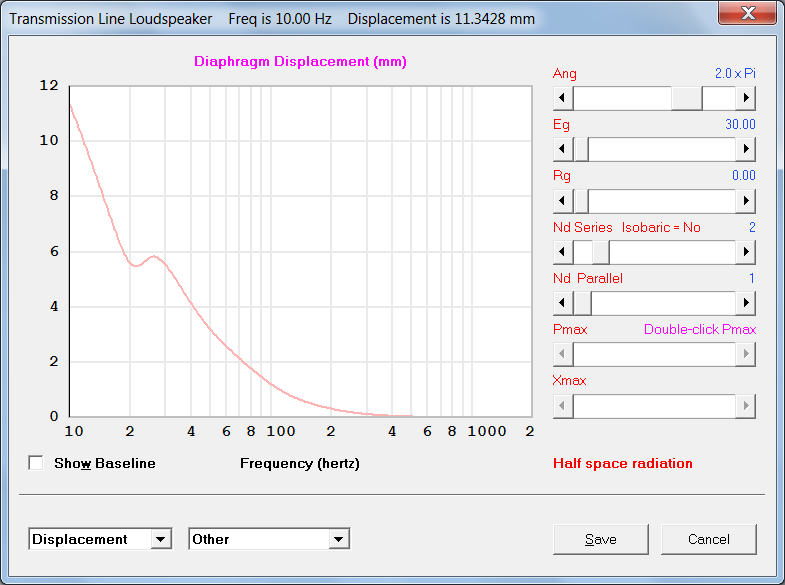785x585 pixels.
Task: Click the Cancel button
Action: click(x=709, y=539)
